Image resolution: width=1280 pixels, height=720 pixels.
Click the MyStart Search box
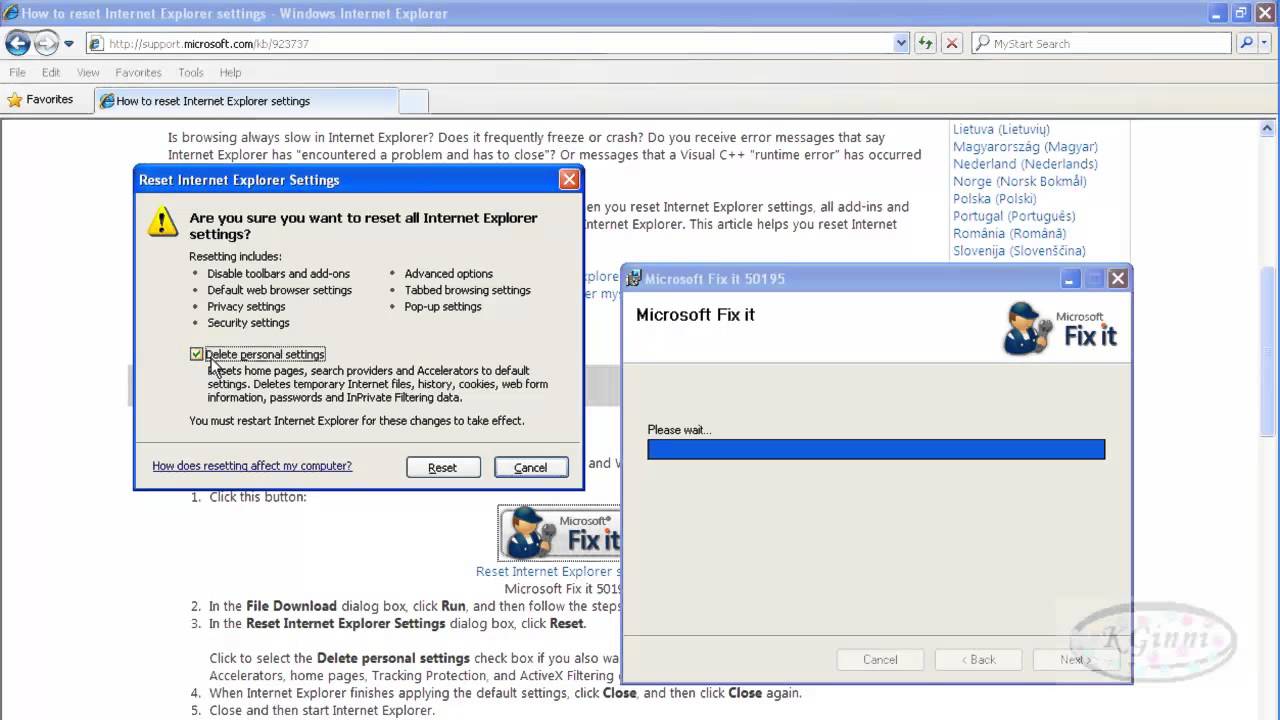(1101, 44)
